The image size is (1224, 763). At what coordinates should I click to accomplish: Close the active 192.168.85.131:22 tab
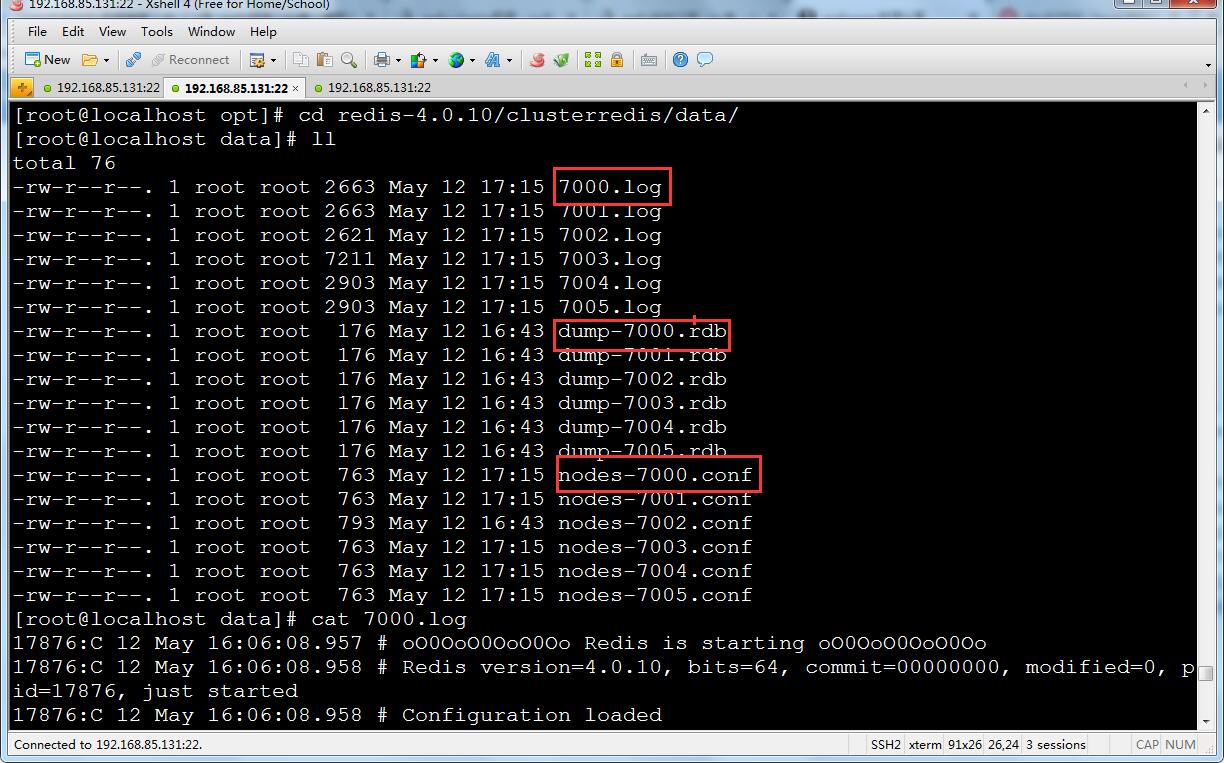[x=295, y=89]
